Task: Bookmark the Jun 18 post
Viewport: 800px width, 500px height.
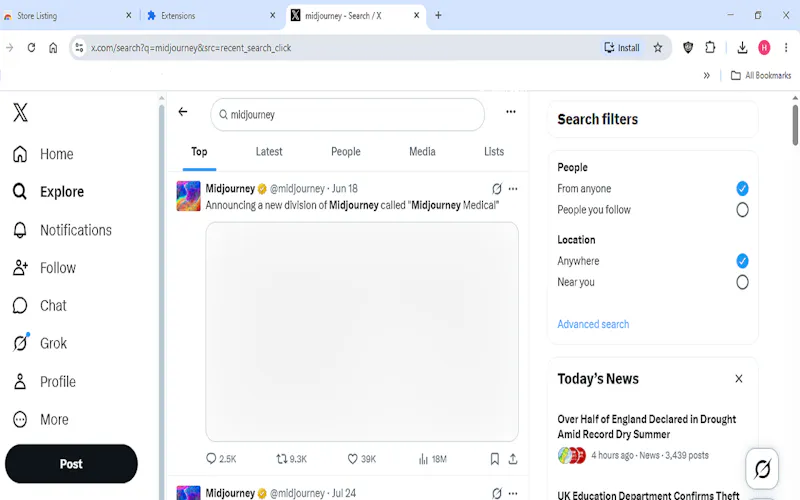Action: 494,459
